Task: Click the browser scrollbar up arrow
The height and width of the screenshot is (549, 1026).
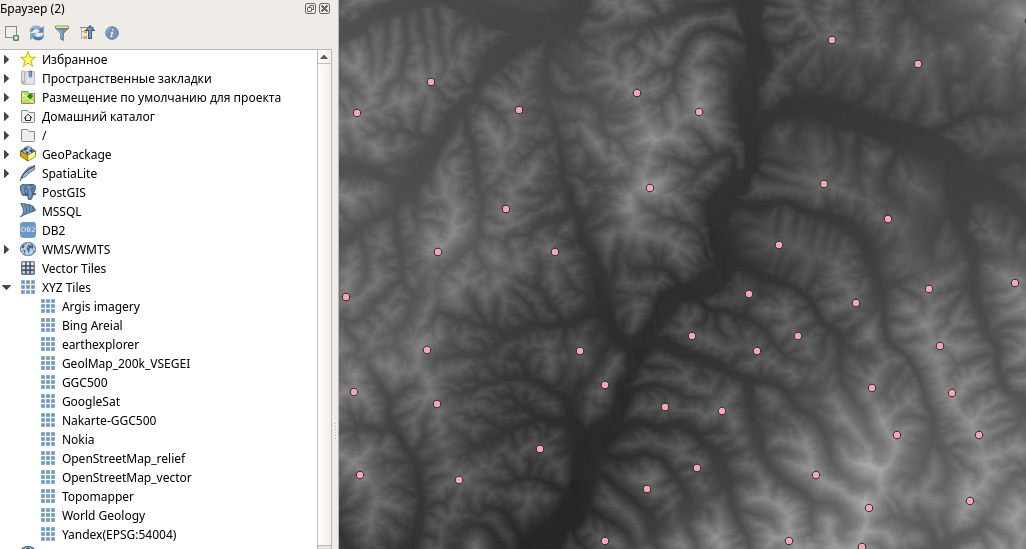Action: (325, 58)
